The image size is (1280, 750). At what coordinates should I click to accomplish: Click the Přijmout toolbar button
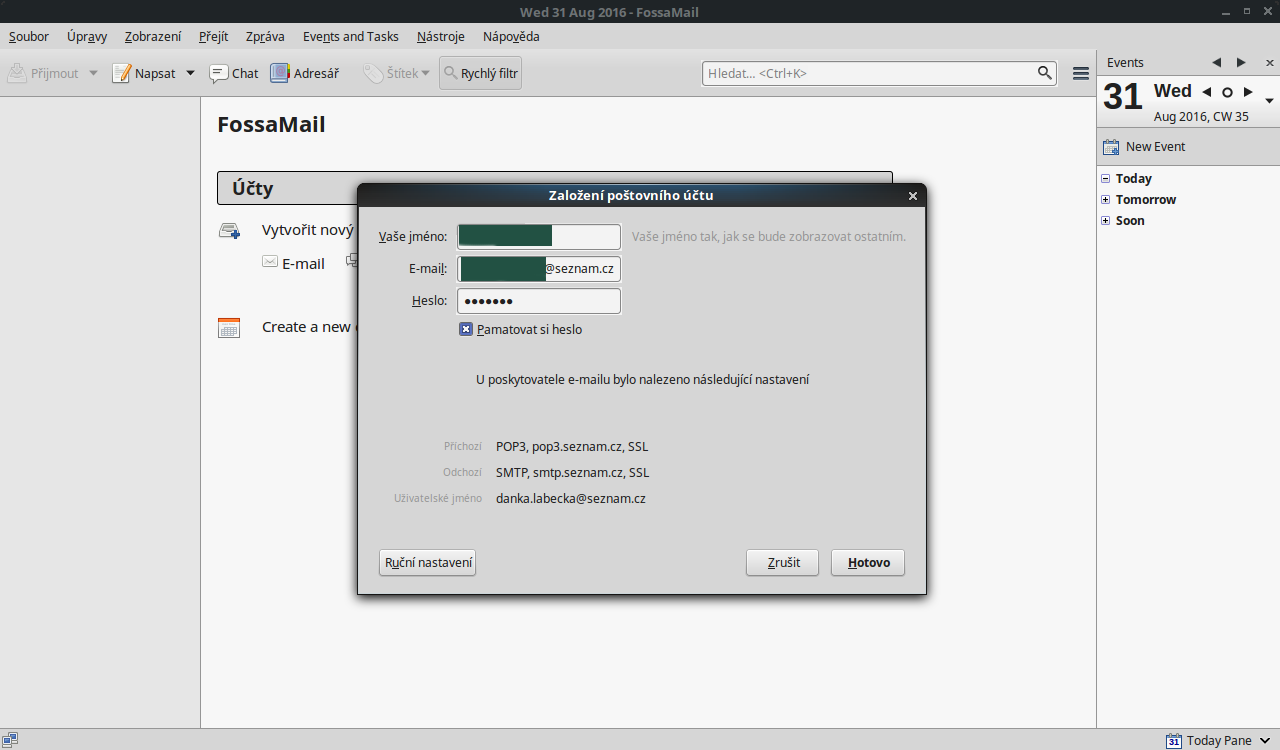coord(43,73)
